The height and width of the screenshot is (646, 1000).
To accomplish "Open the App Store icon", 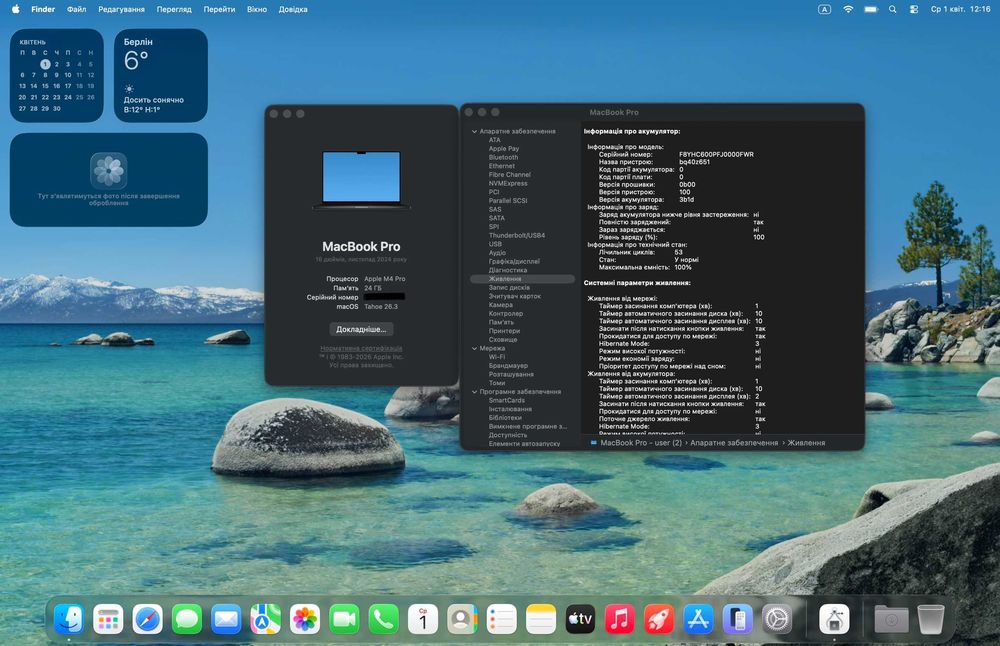I will tap(698, 619).
